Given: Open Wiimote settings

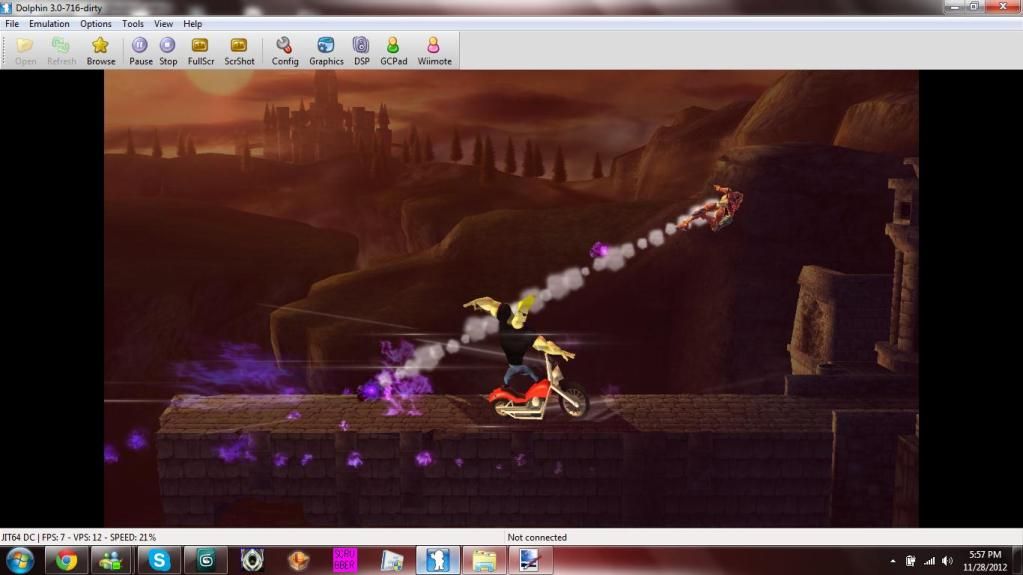Looking at the screenshot, I should 434,51.
